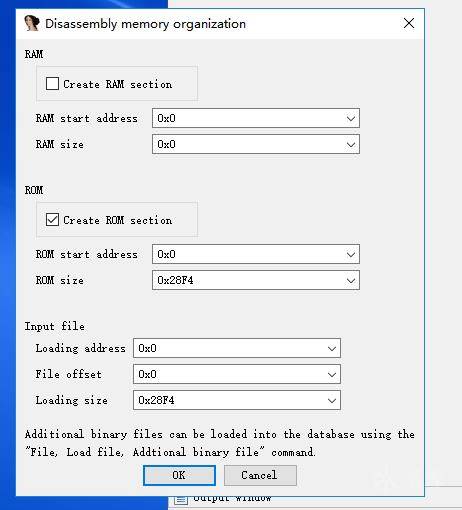Click the 'Disassembly memory organization' title text

(x=145, y=24)
